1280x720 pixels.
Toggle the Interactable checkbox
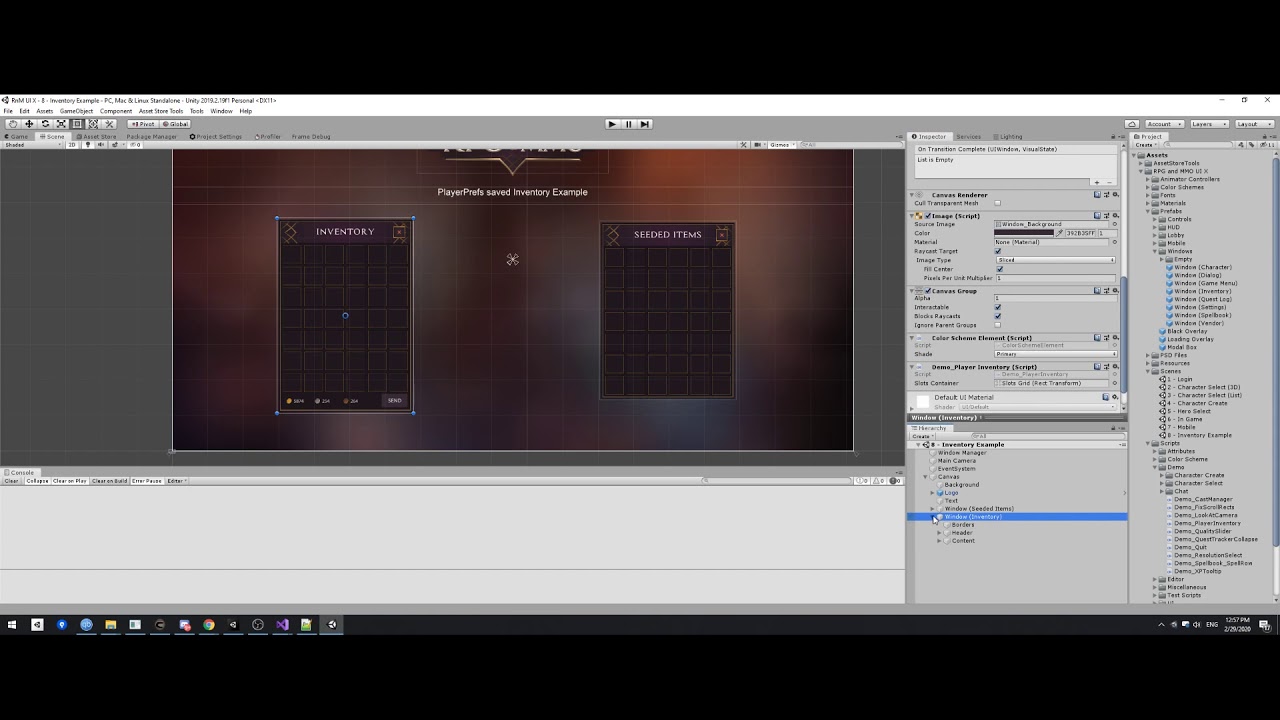pos(998,307)
